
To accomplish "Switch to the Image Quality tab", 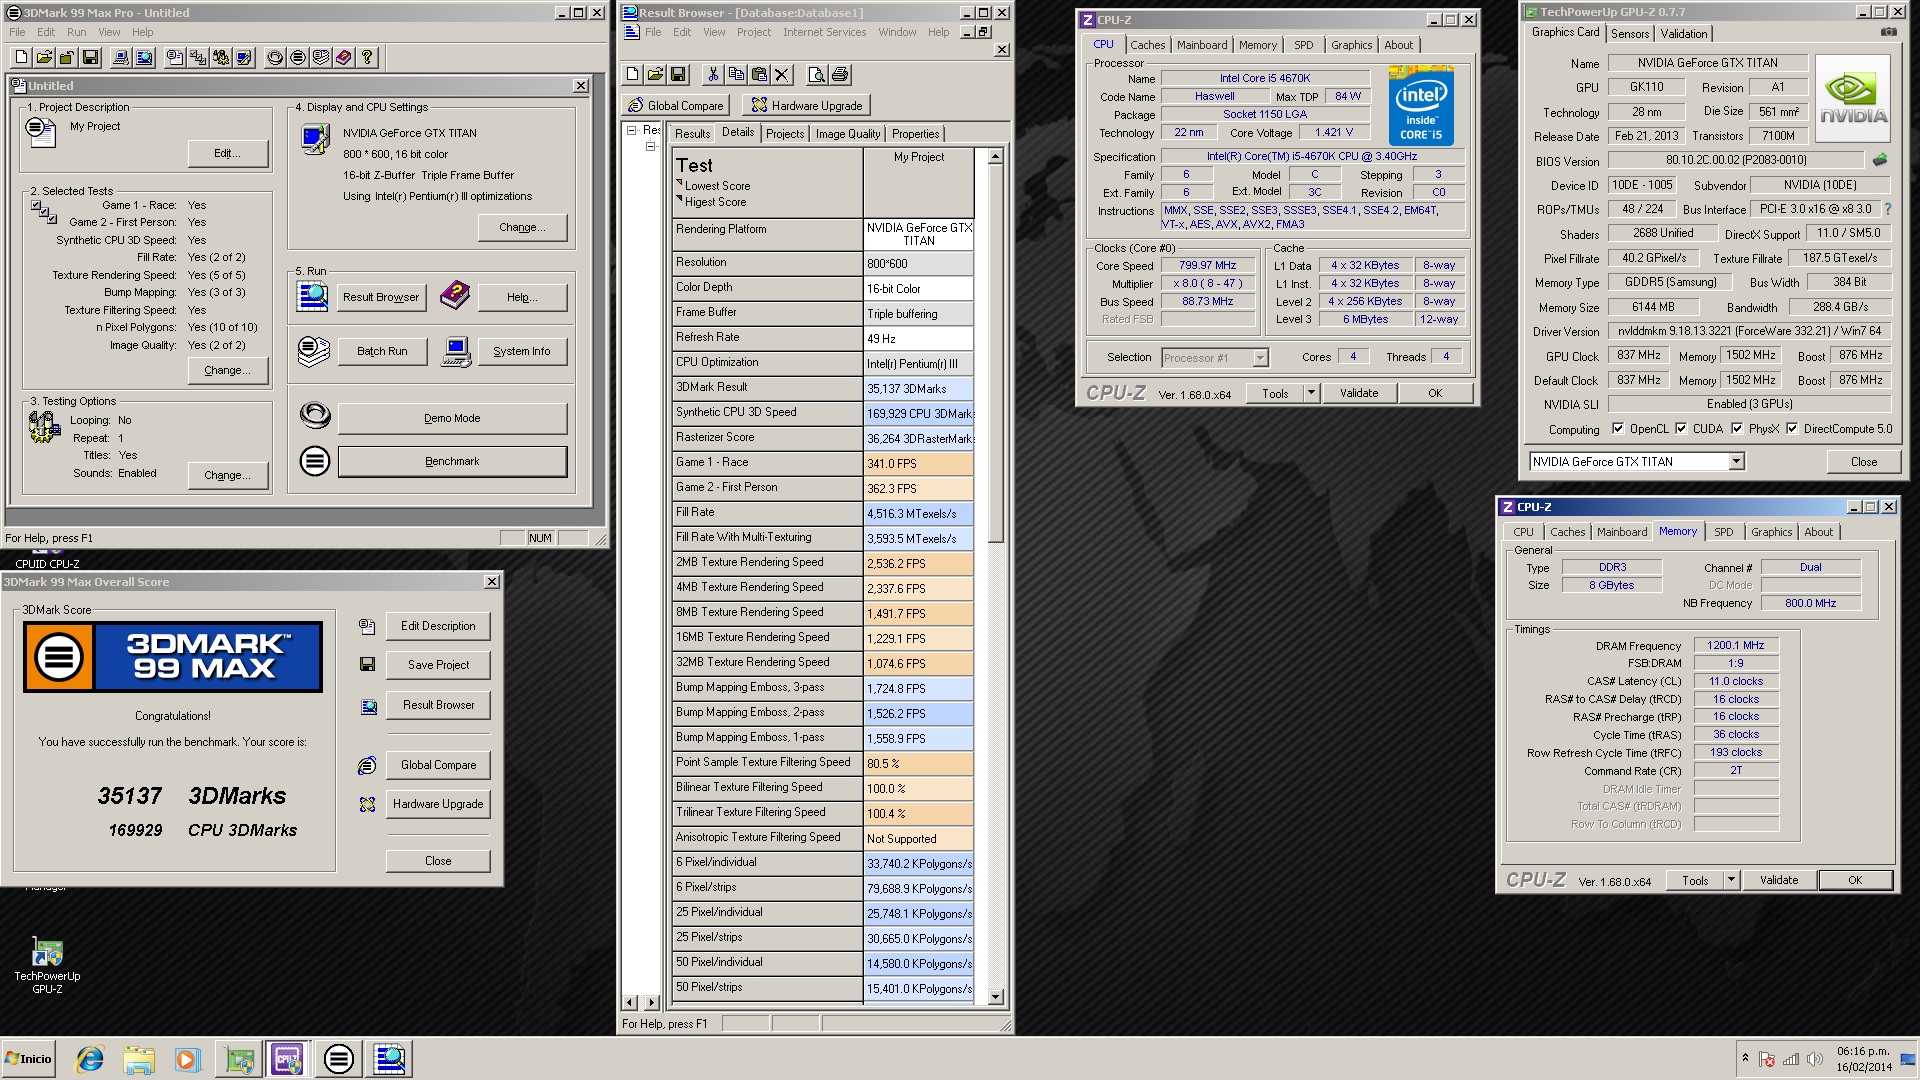I will pos(848,134).
